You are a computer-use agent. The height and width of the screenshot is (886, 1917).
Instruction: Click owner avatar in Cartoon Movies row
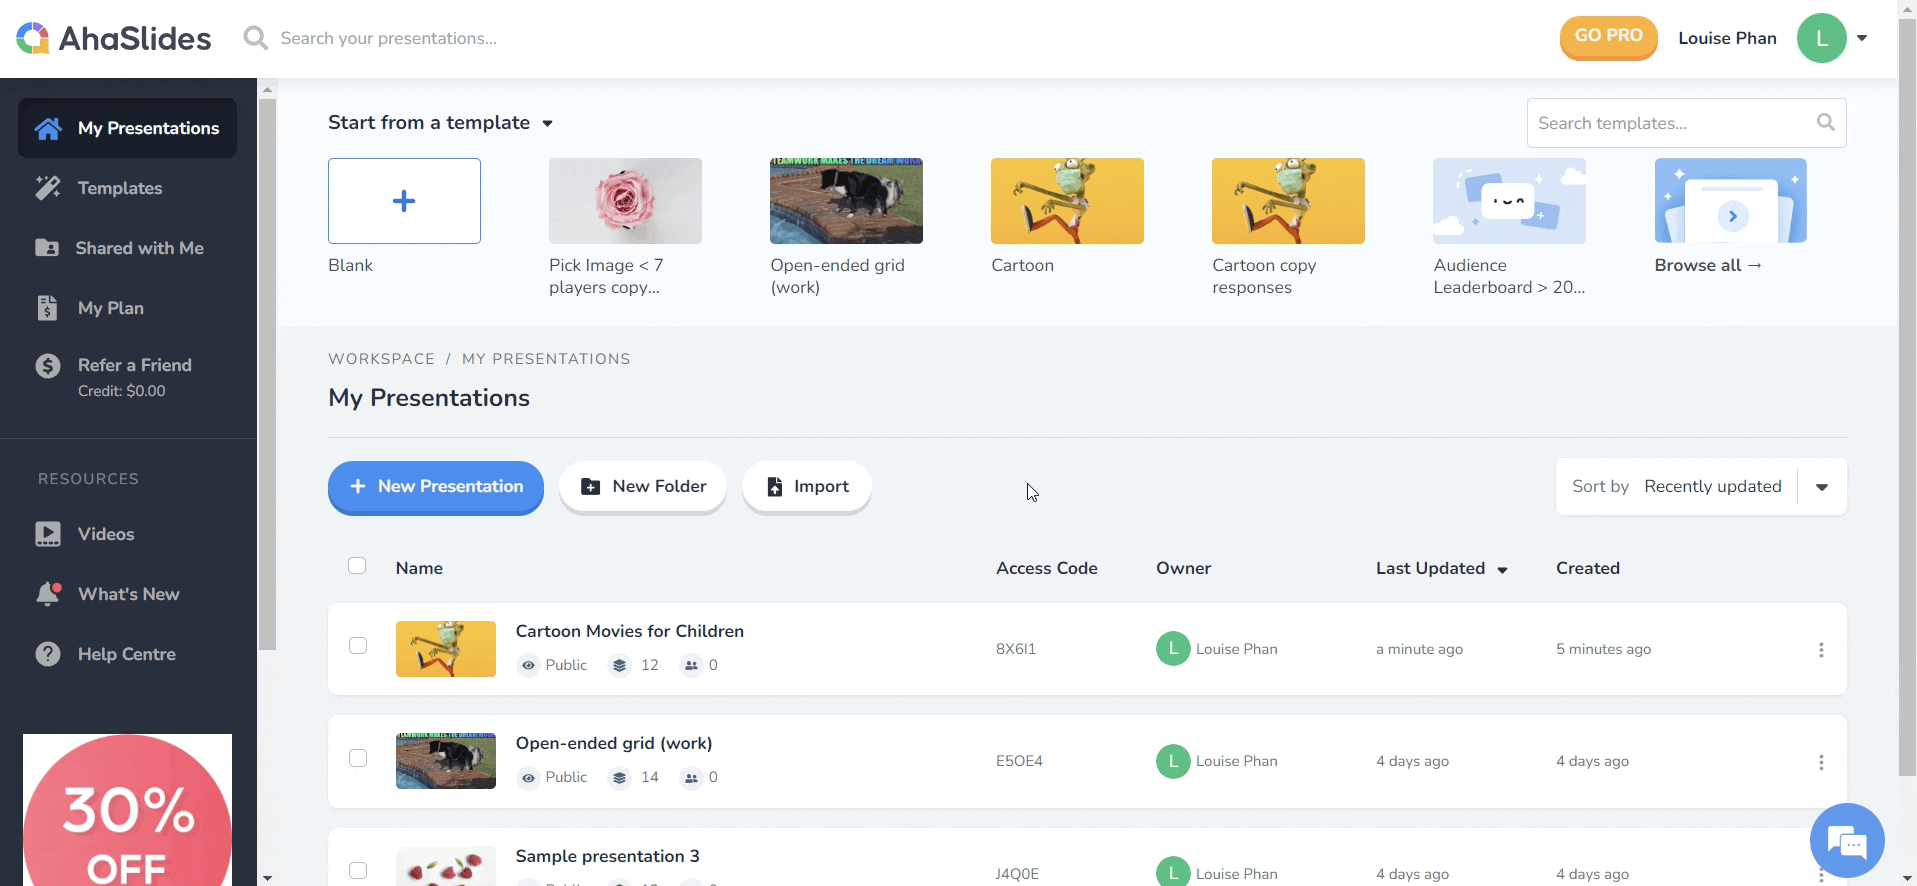click(x=1173, y=648)
